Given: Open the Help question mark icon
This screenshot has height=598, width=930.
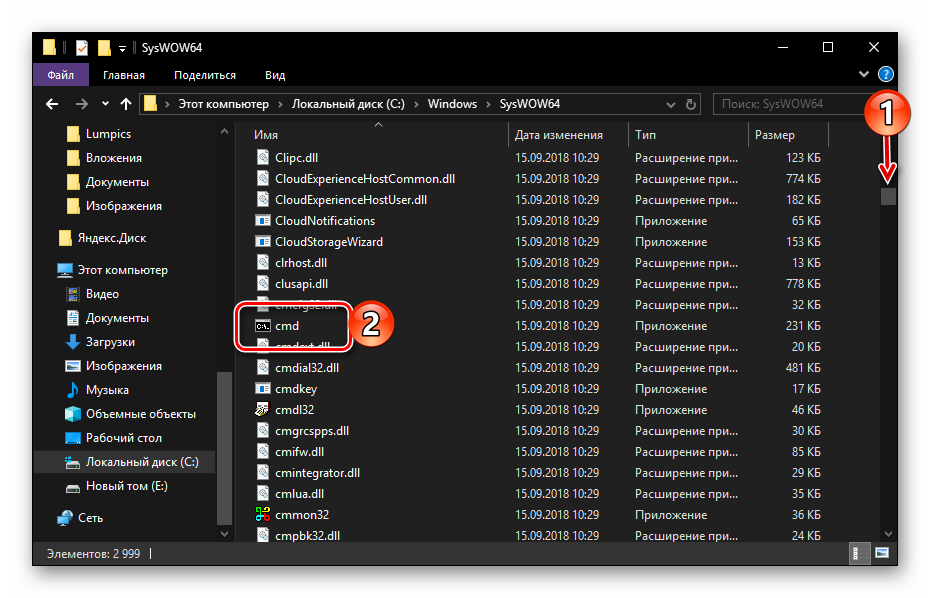Looking at the screenshot, I should [x=886, y=74].
